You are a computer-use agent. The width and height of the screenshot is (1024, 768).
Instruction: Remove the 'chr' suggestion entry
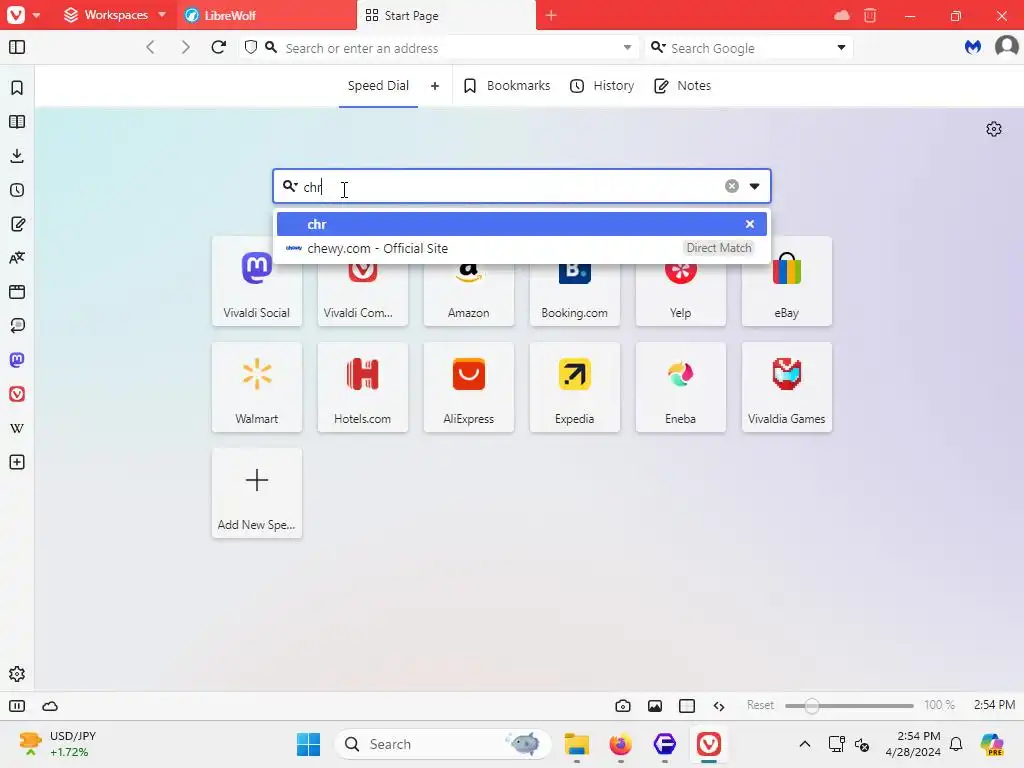click(x=750, y=224)
